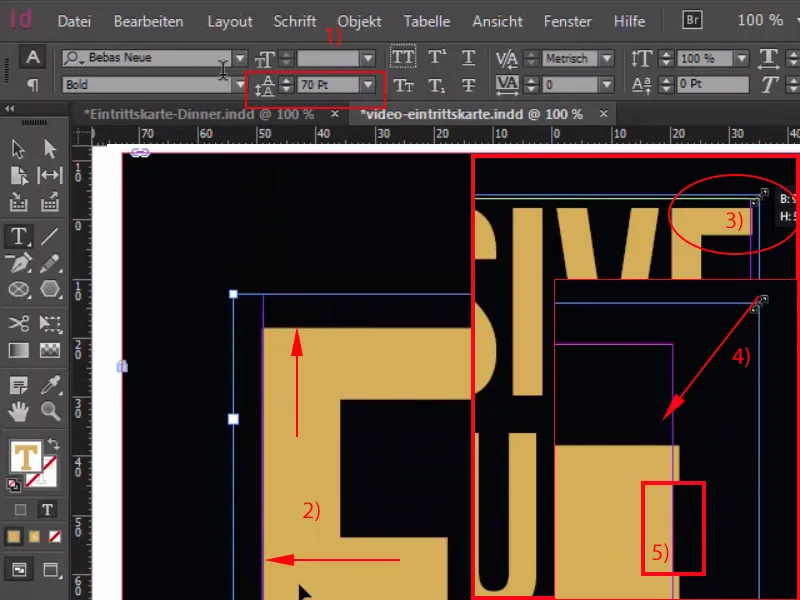Toggle Underline formatting
Viewport: 800px width, 600px height.
click(x=468, y=57)
